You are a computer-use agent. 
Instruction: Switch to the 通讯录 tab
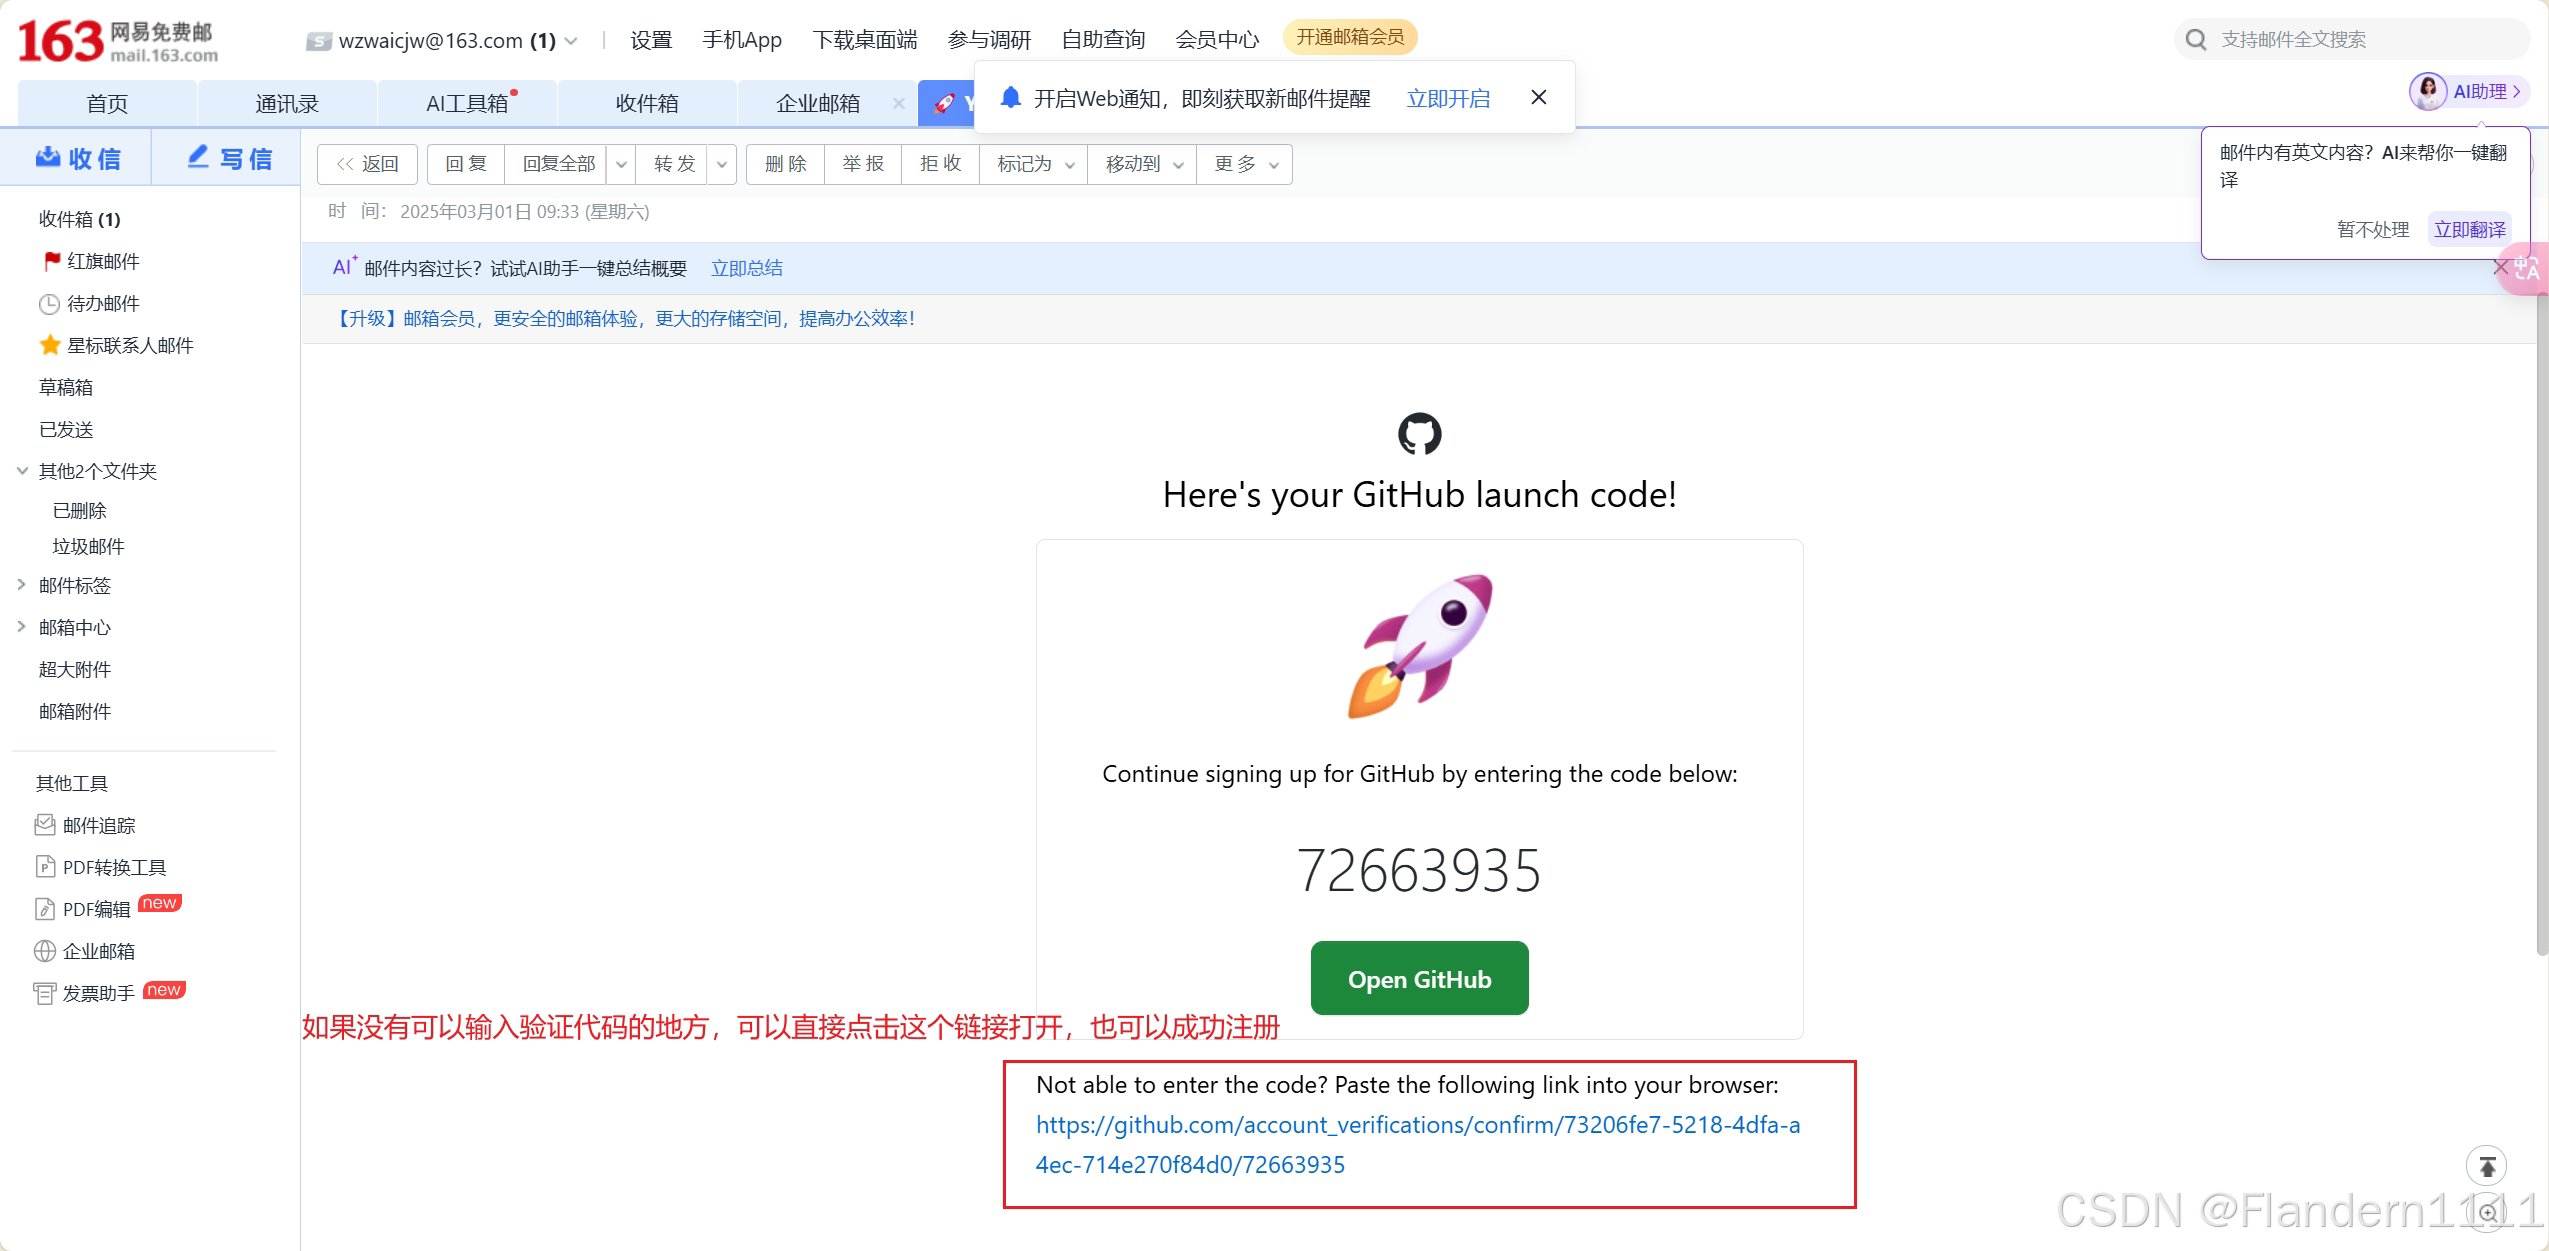(287, 103)
